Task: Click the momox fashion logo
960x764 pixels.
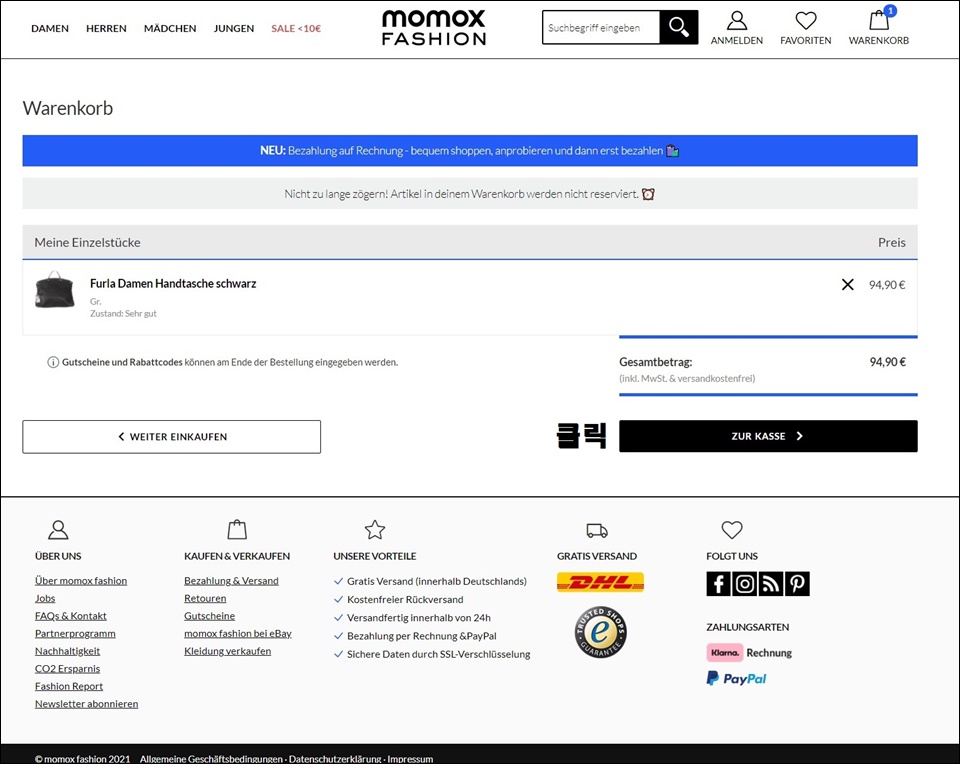Action: click(433, 28)
